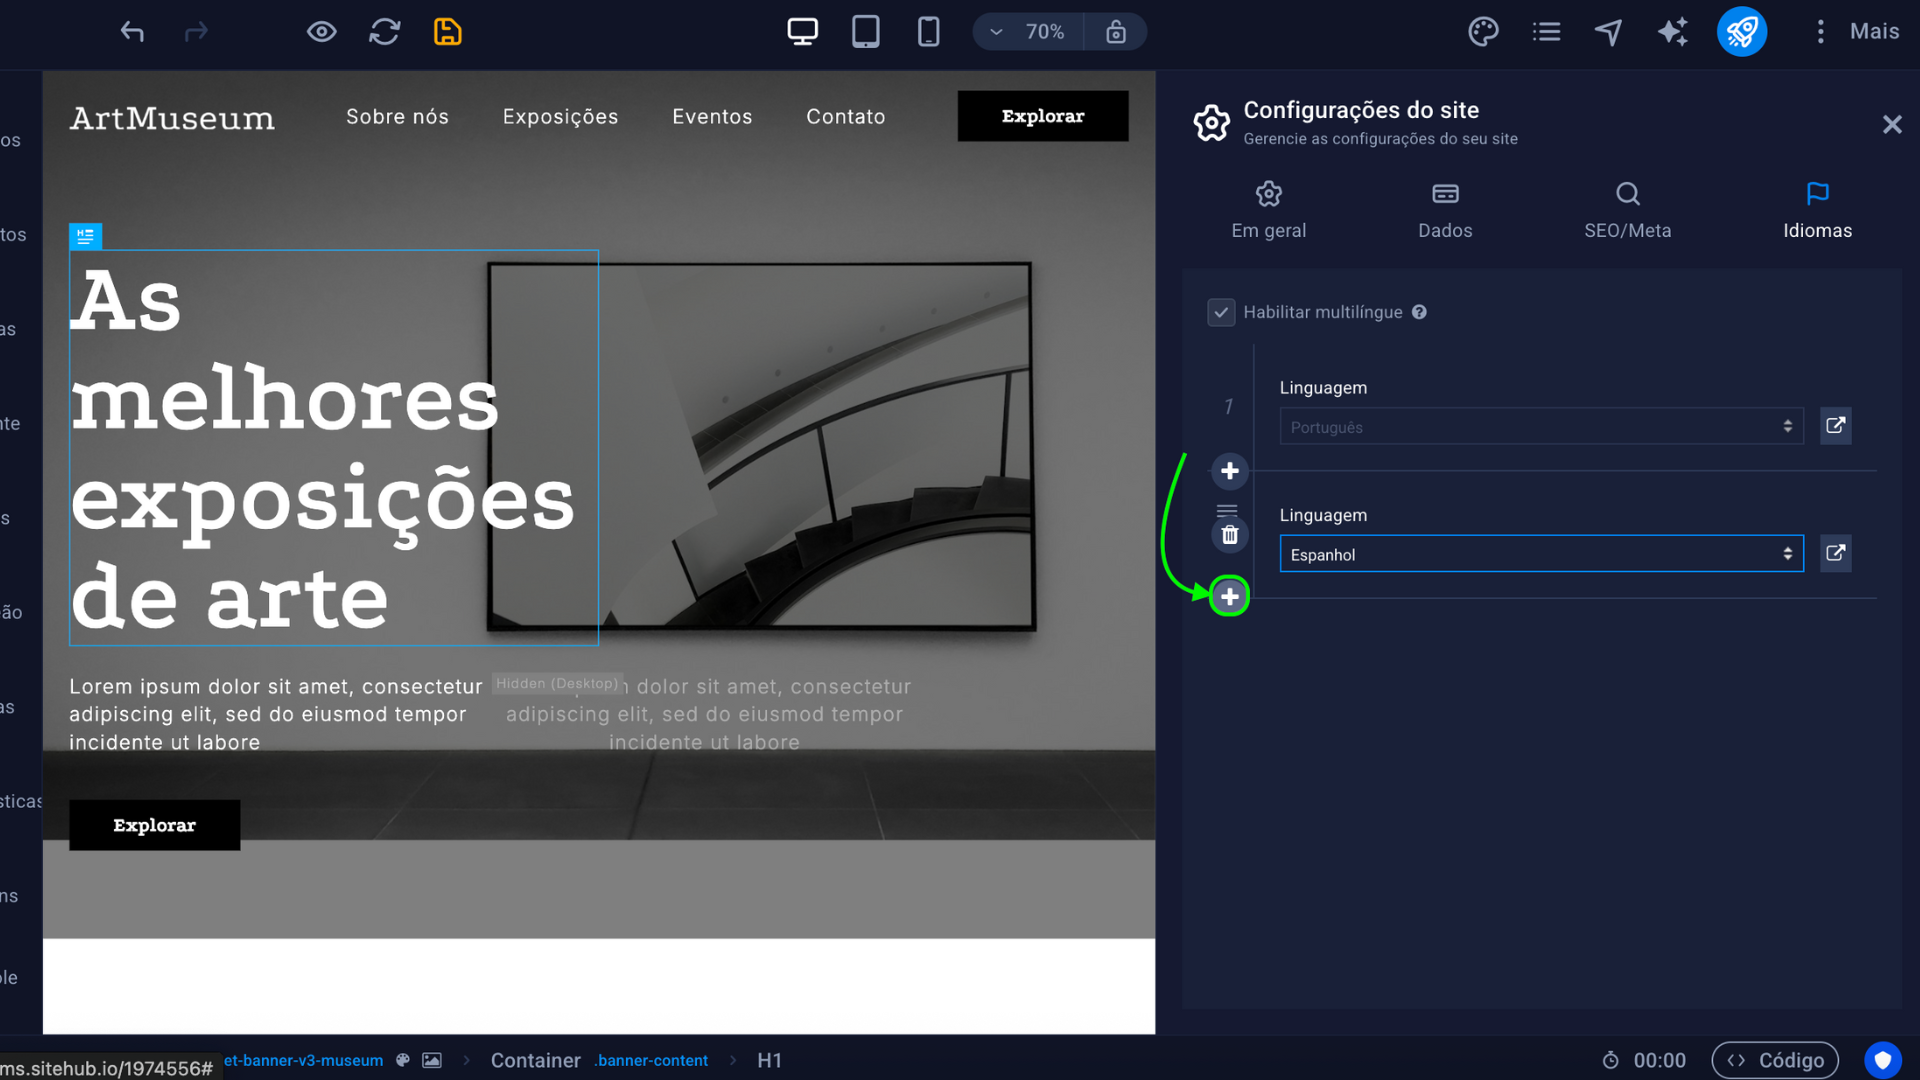Save the project with the orange save icon
This screenshot has width=1920, height=1080.
447,32
